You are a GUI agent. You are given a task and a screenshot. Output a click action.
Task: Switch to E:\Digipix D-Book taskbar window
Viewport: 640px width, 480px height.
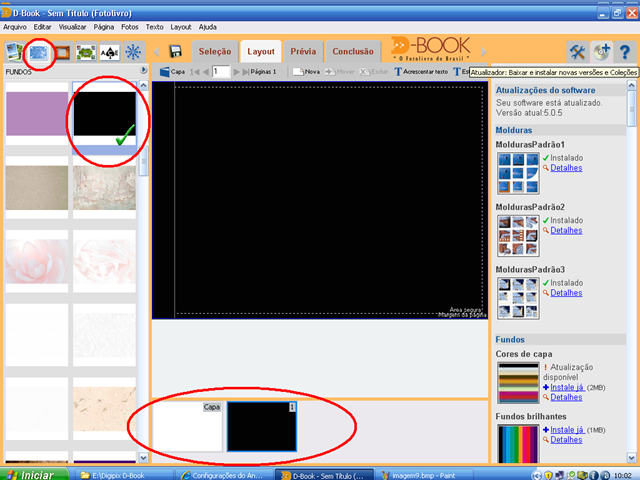tap(122, 475)
